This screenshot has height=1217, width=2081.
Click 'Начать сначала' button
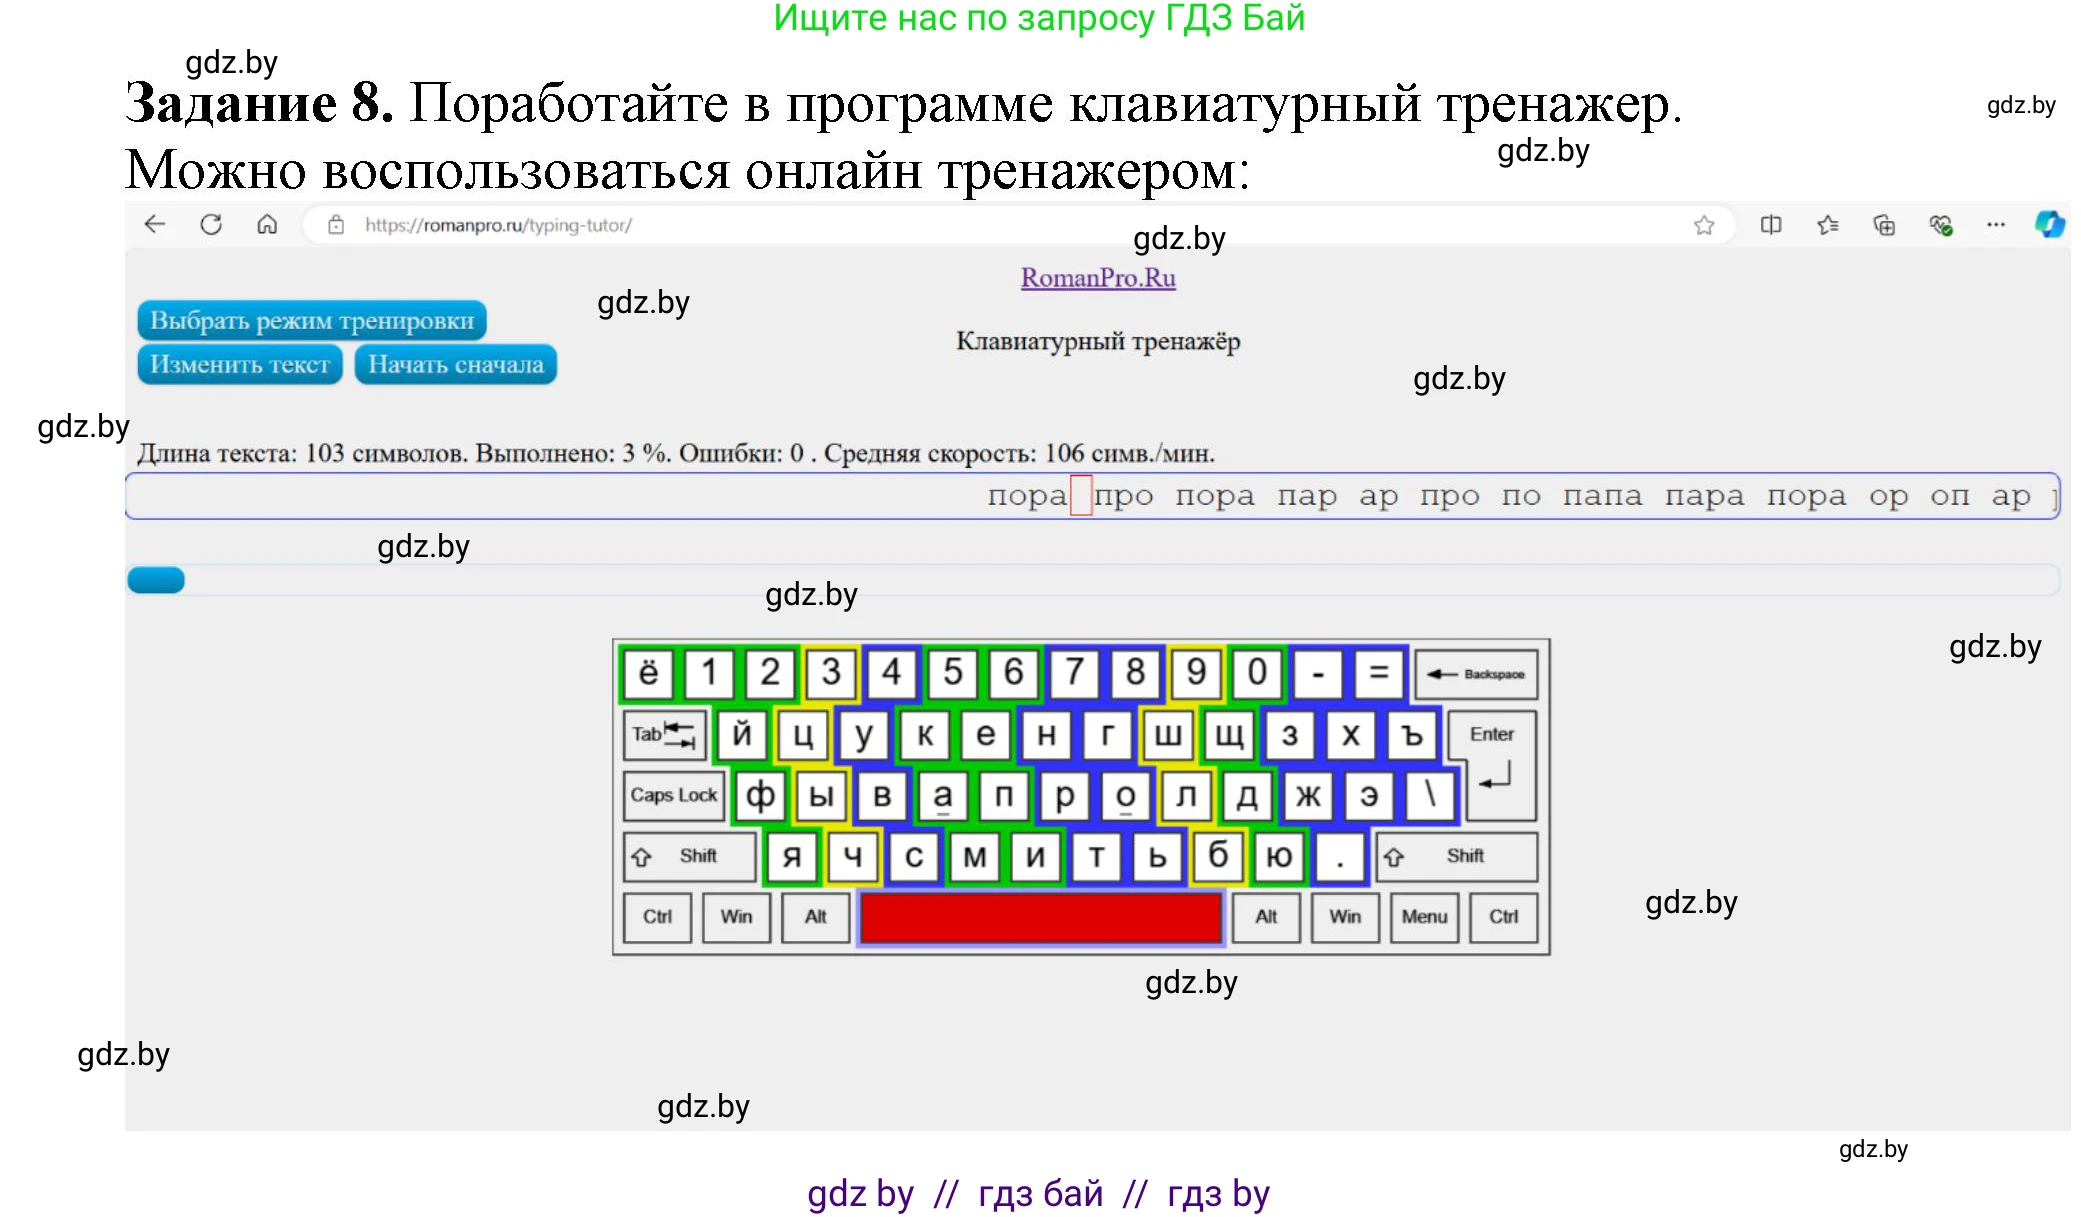pos(455,364)
